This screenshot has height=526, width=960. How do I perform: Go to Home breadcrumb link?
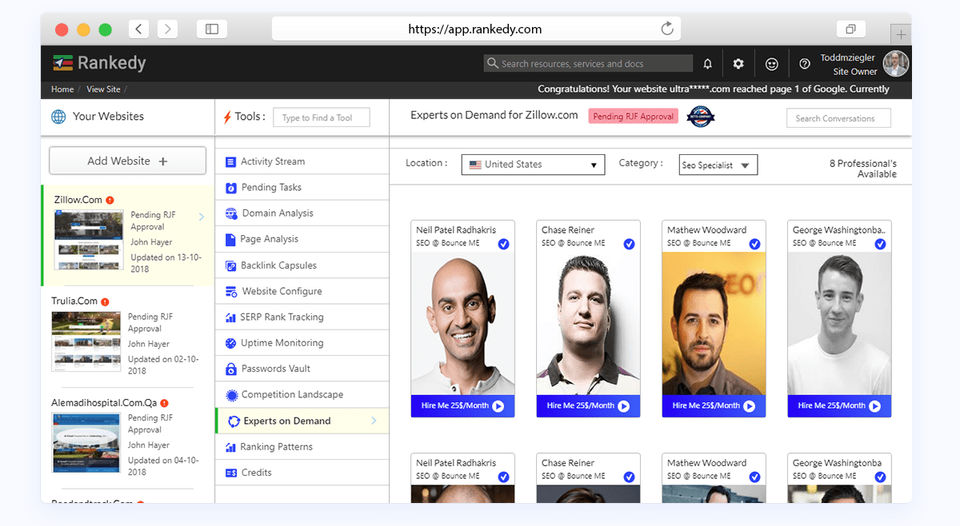tap(62, 89)
